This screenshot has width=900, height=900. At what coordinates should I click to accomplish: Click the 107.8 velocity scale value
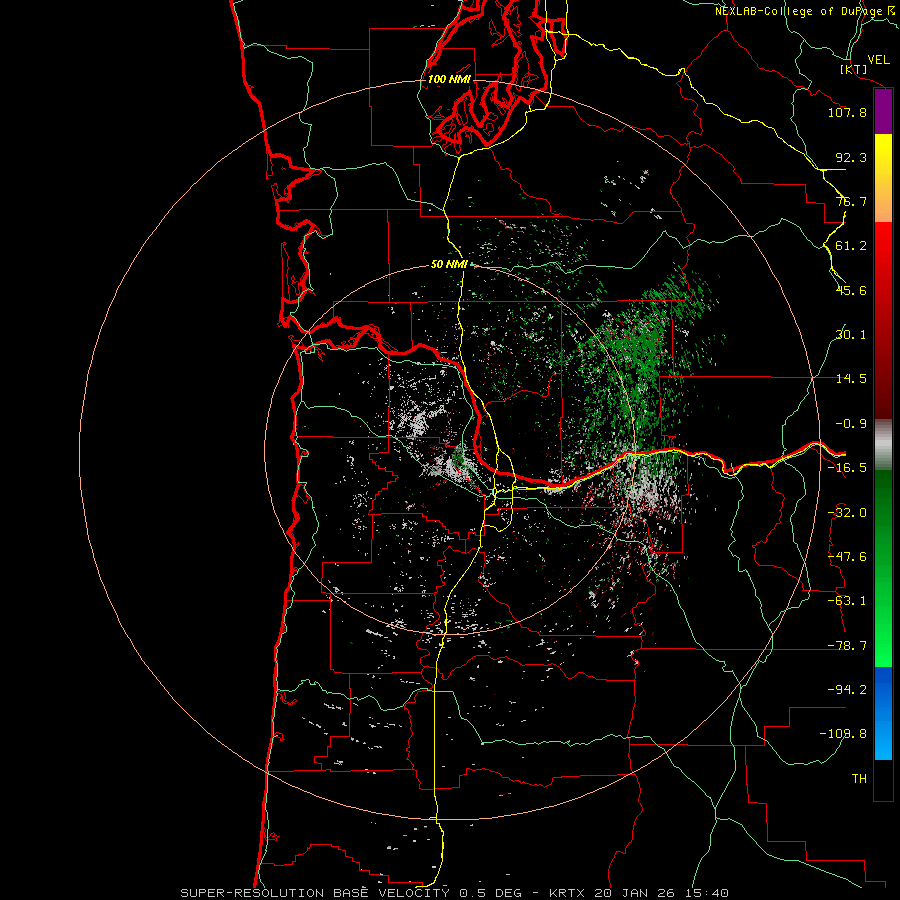click(x=847, y=112)
